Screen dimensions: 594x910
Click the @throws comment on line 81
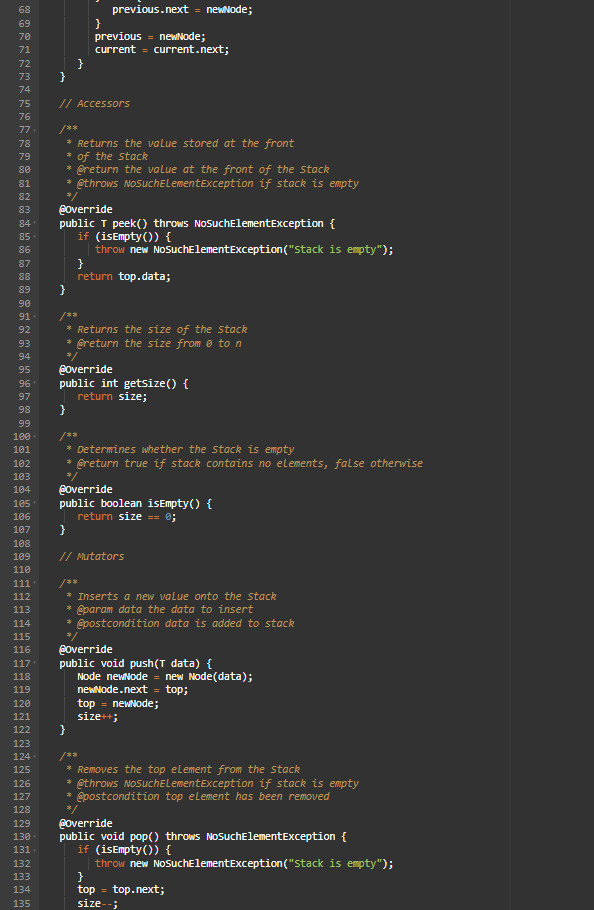point(218,183)
